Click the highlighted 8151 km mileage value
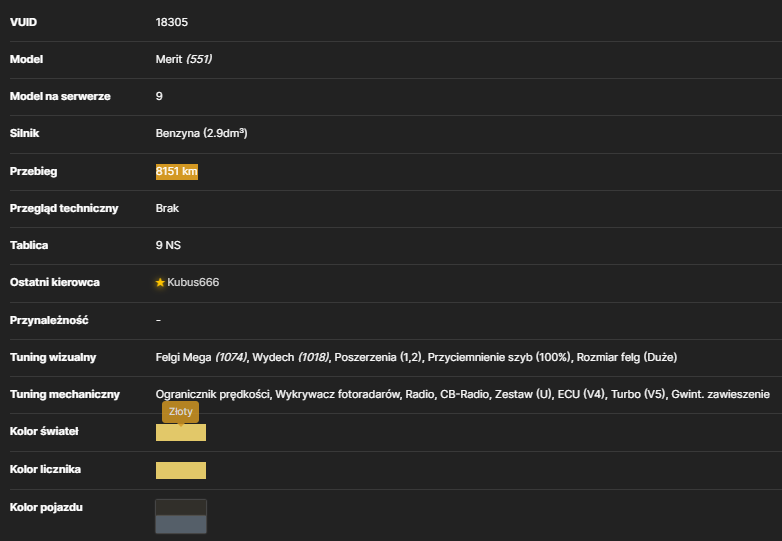The width and height of the screenshot is (782, 541). point(177,172)
